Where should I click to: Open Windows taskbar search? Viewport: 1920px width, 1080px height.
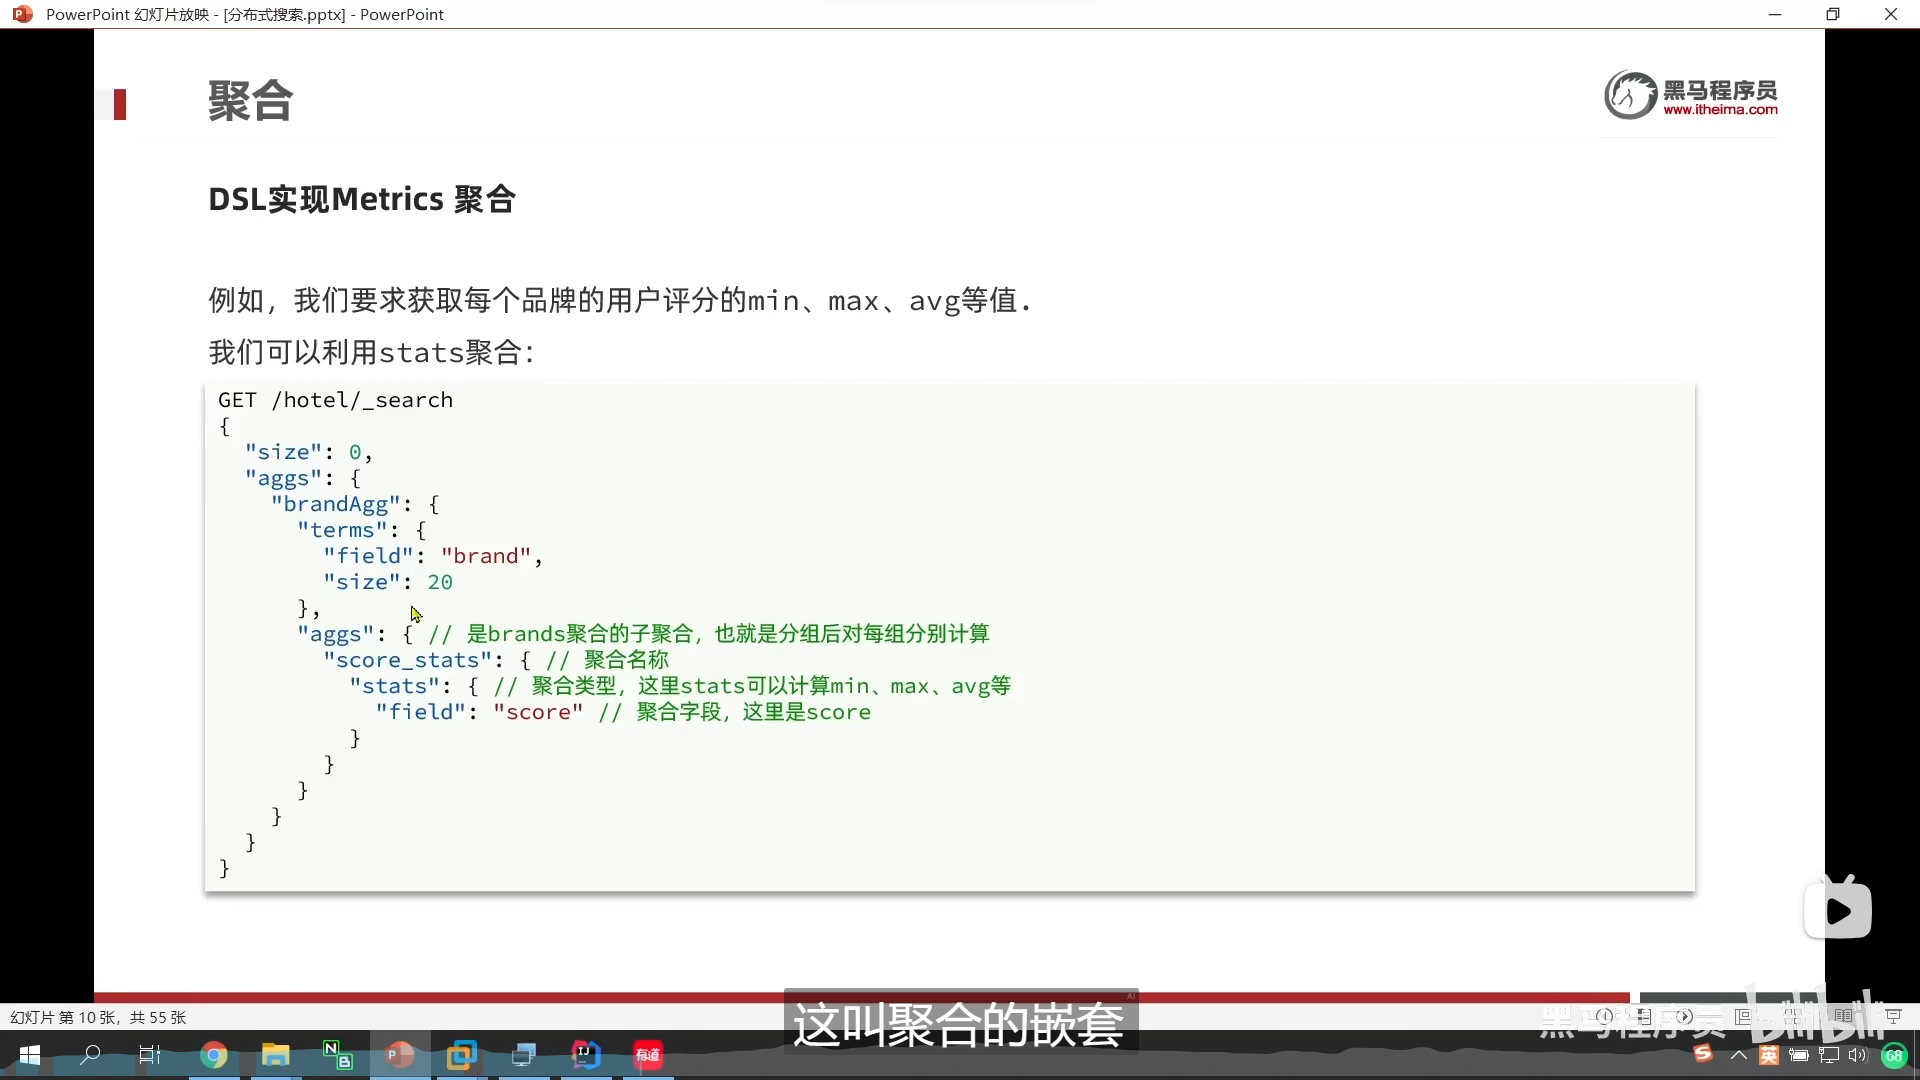[x=90, y=1055]
